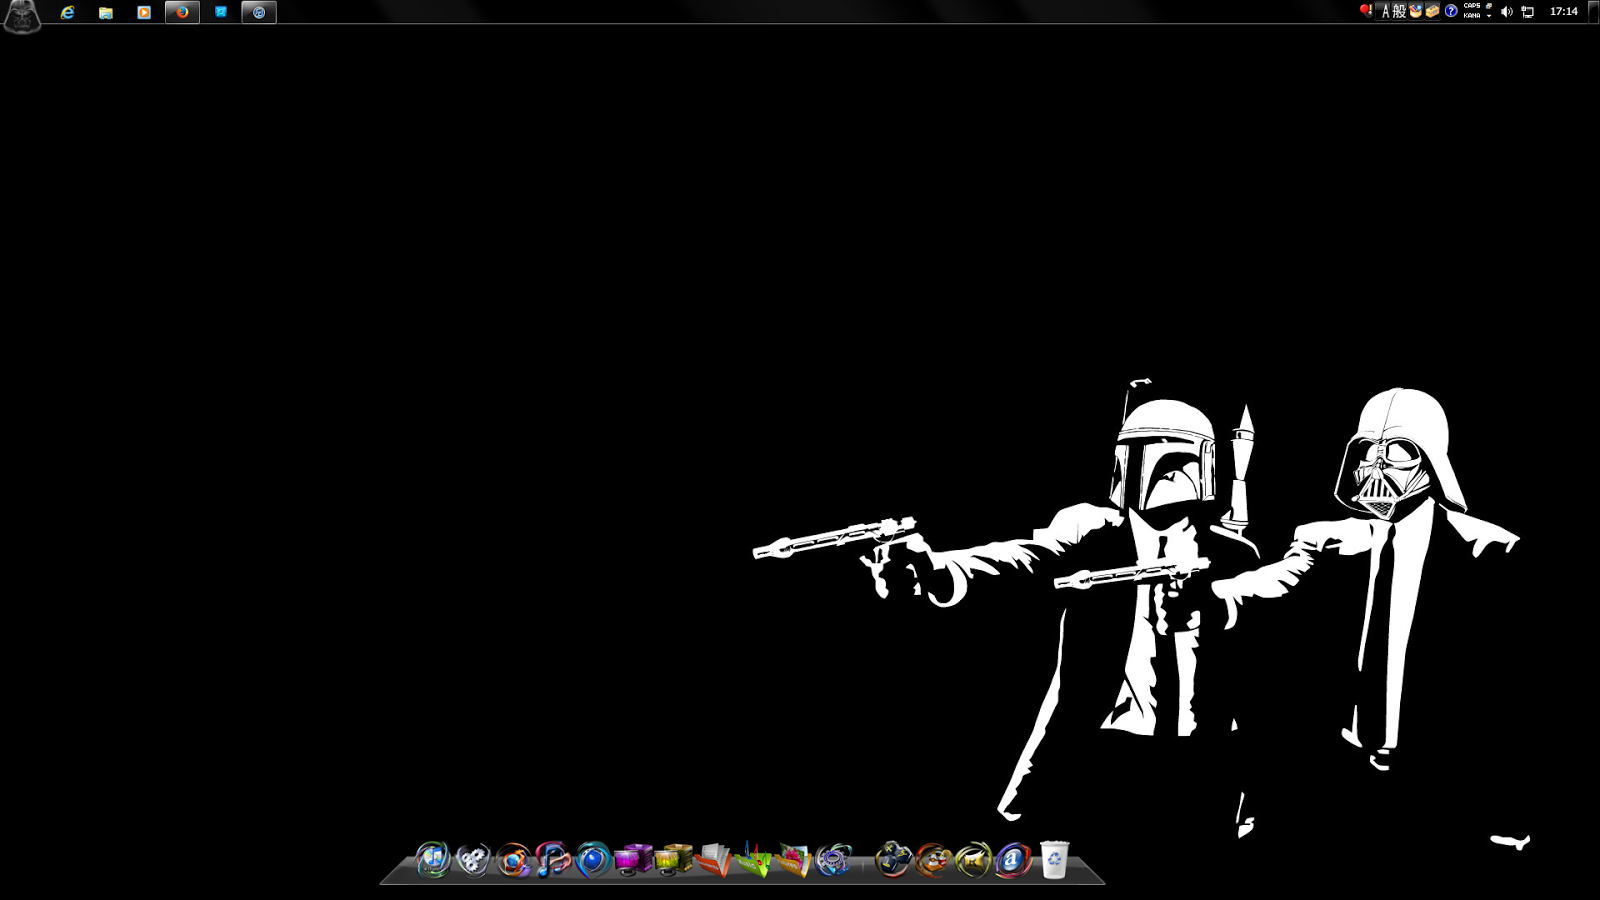Open the yellow monitor network dock icon
The image size is (1600, 900).
(673, 859)
